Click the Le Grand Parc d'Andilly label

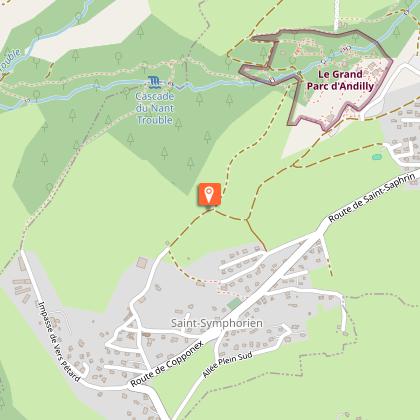click(340, 80)
